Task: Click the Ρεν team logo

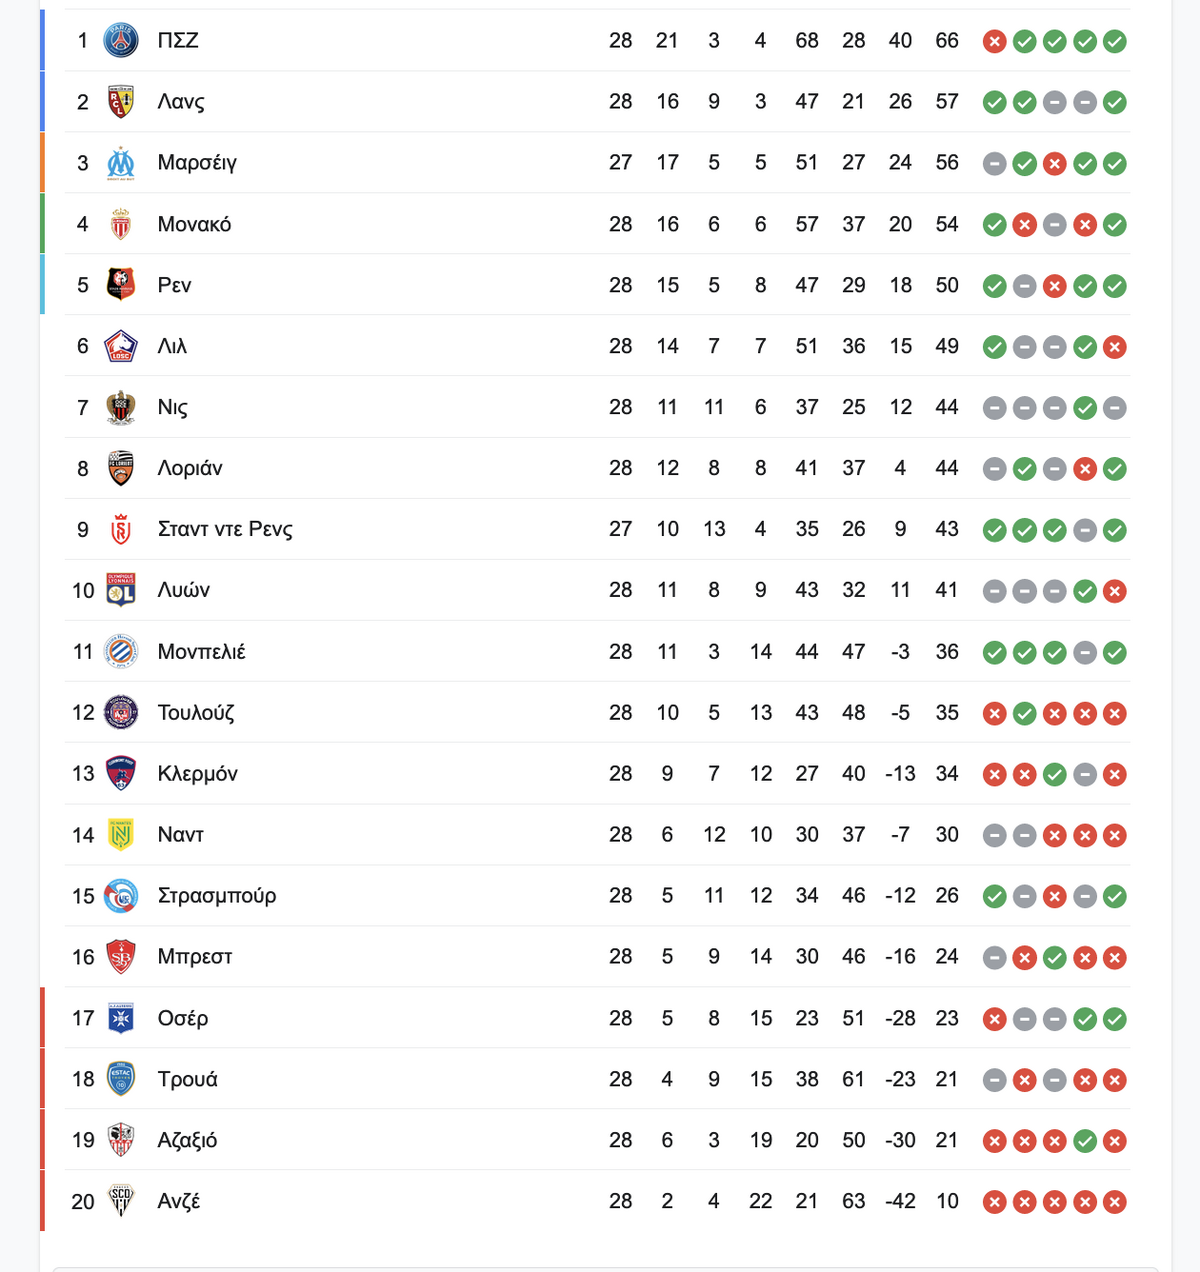Action: click(121, 285)
